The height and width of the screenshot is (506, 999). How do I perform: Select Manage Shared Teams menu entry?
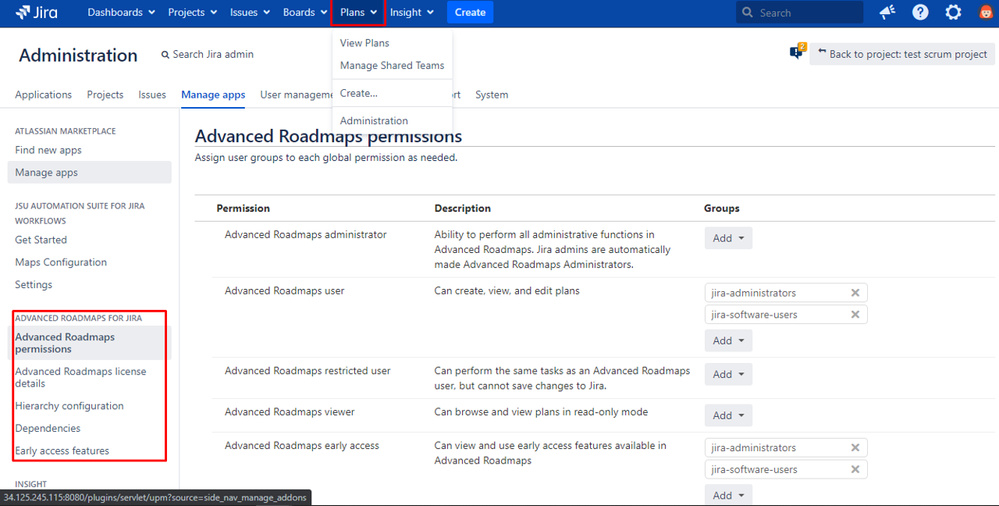(392, 66)
